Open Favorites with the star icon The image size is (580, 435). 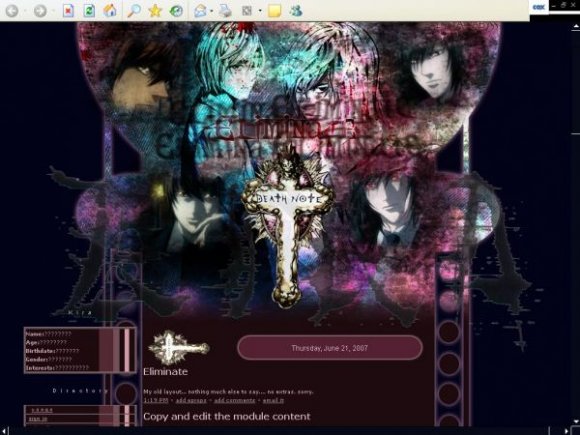click(155, 11)
